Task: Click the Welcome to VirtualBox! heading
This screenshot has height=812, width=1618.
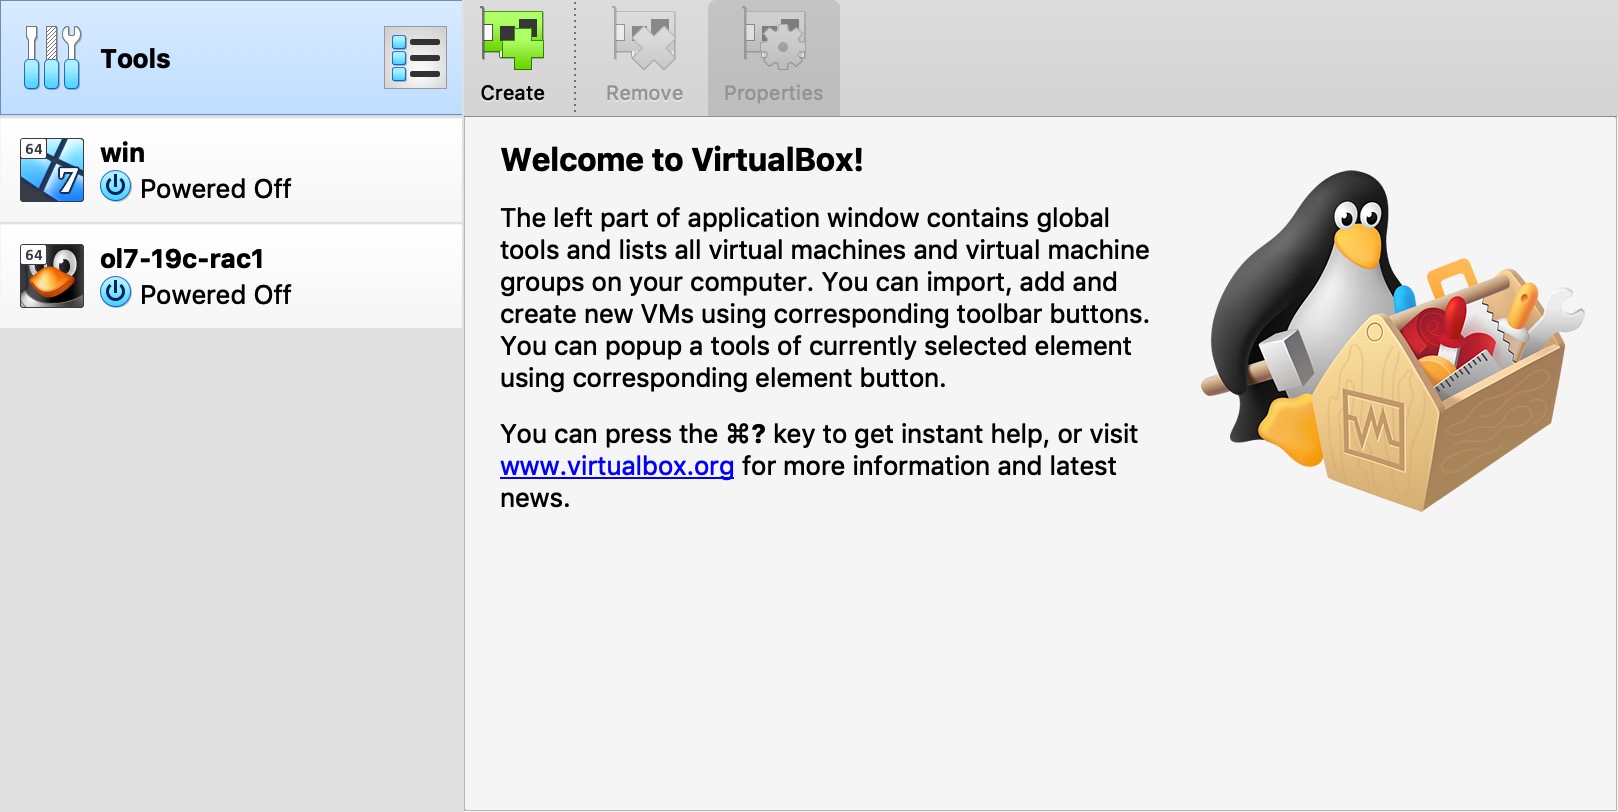Action: pyautogui.click(x=682, y=160)
